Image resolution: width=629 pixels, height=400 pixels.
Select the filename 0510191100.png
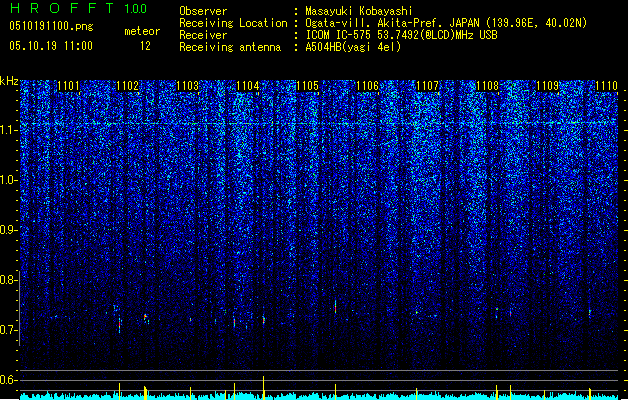coord(51,26)
